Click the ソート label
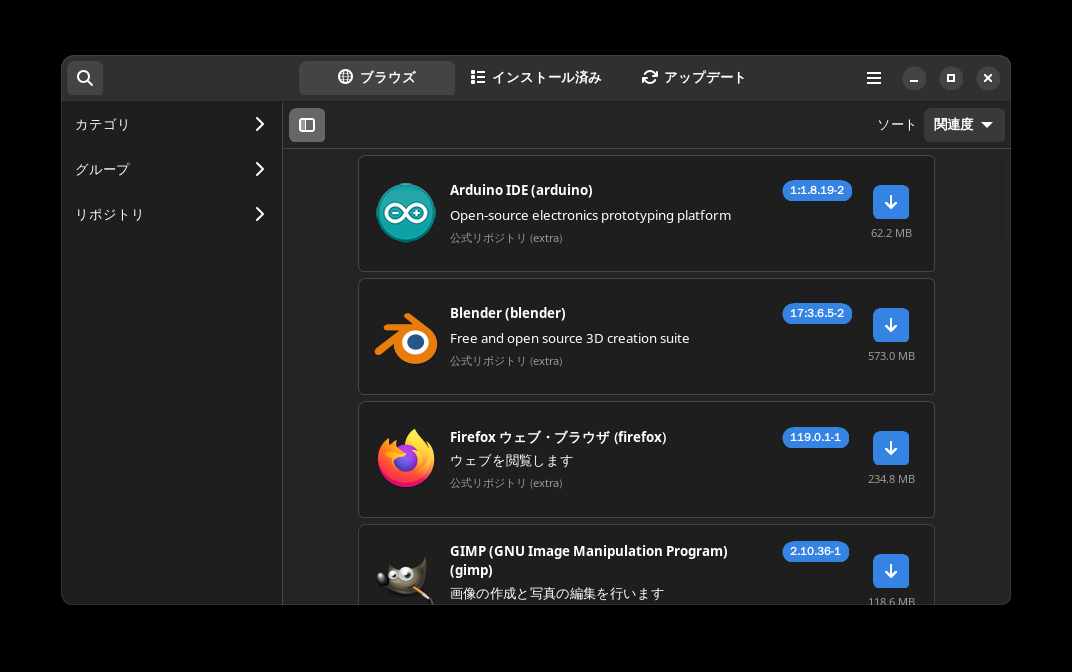Image resolution: width=1072 pixels, height=672 pixels. point(896,125)
